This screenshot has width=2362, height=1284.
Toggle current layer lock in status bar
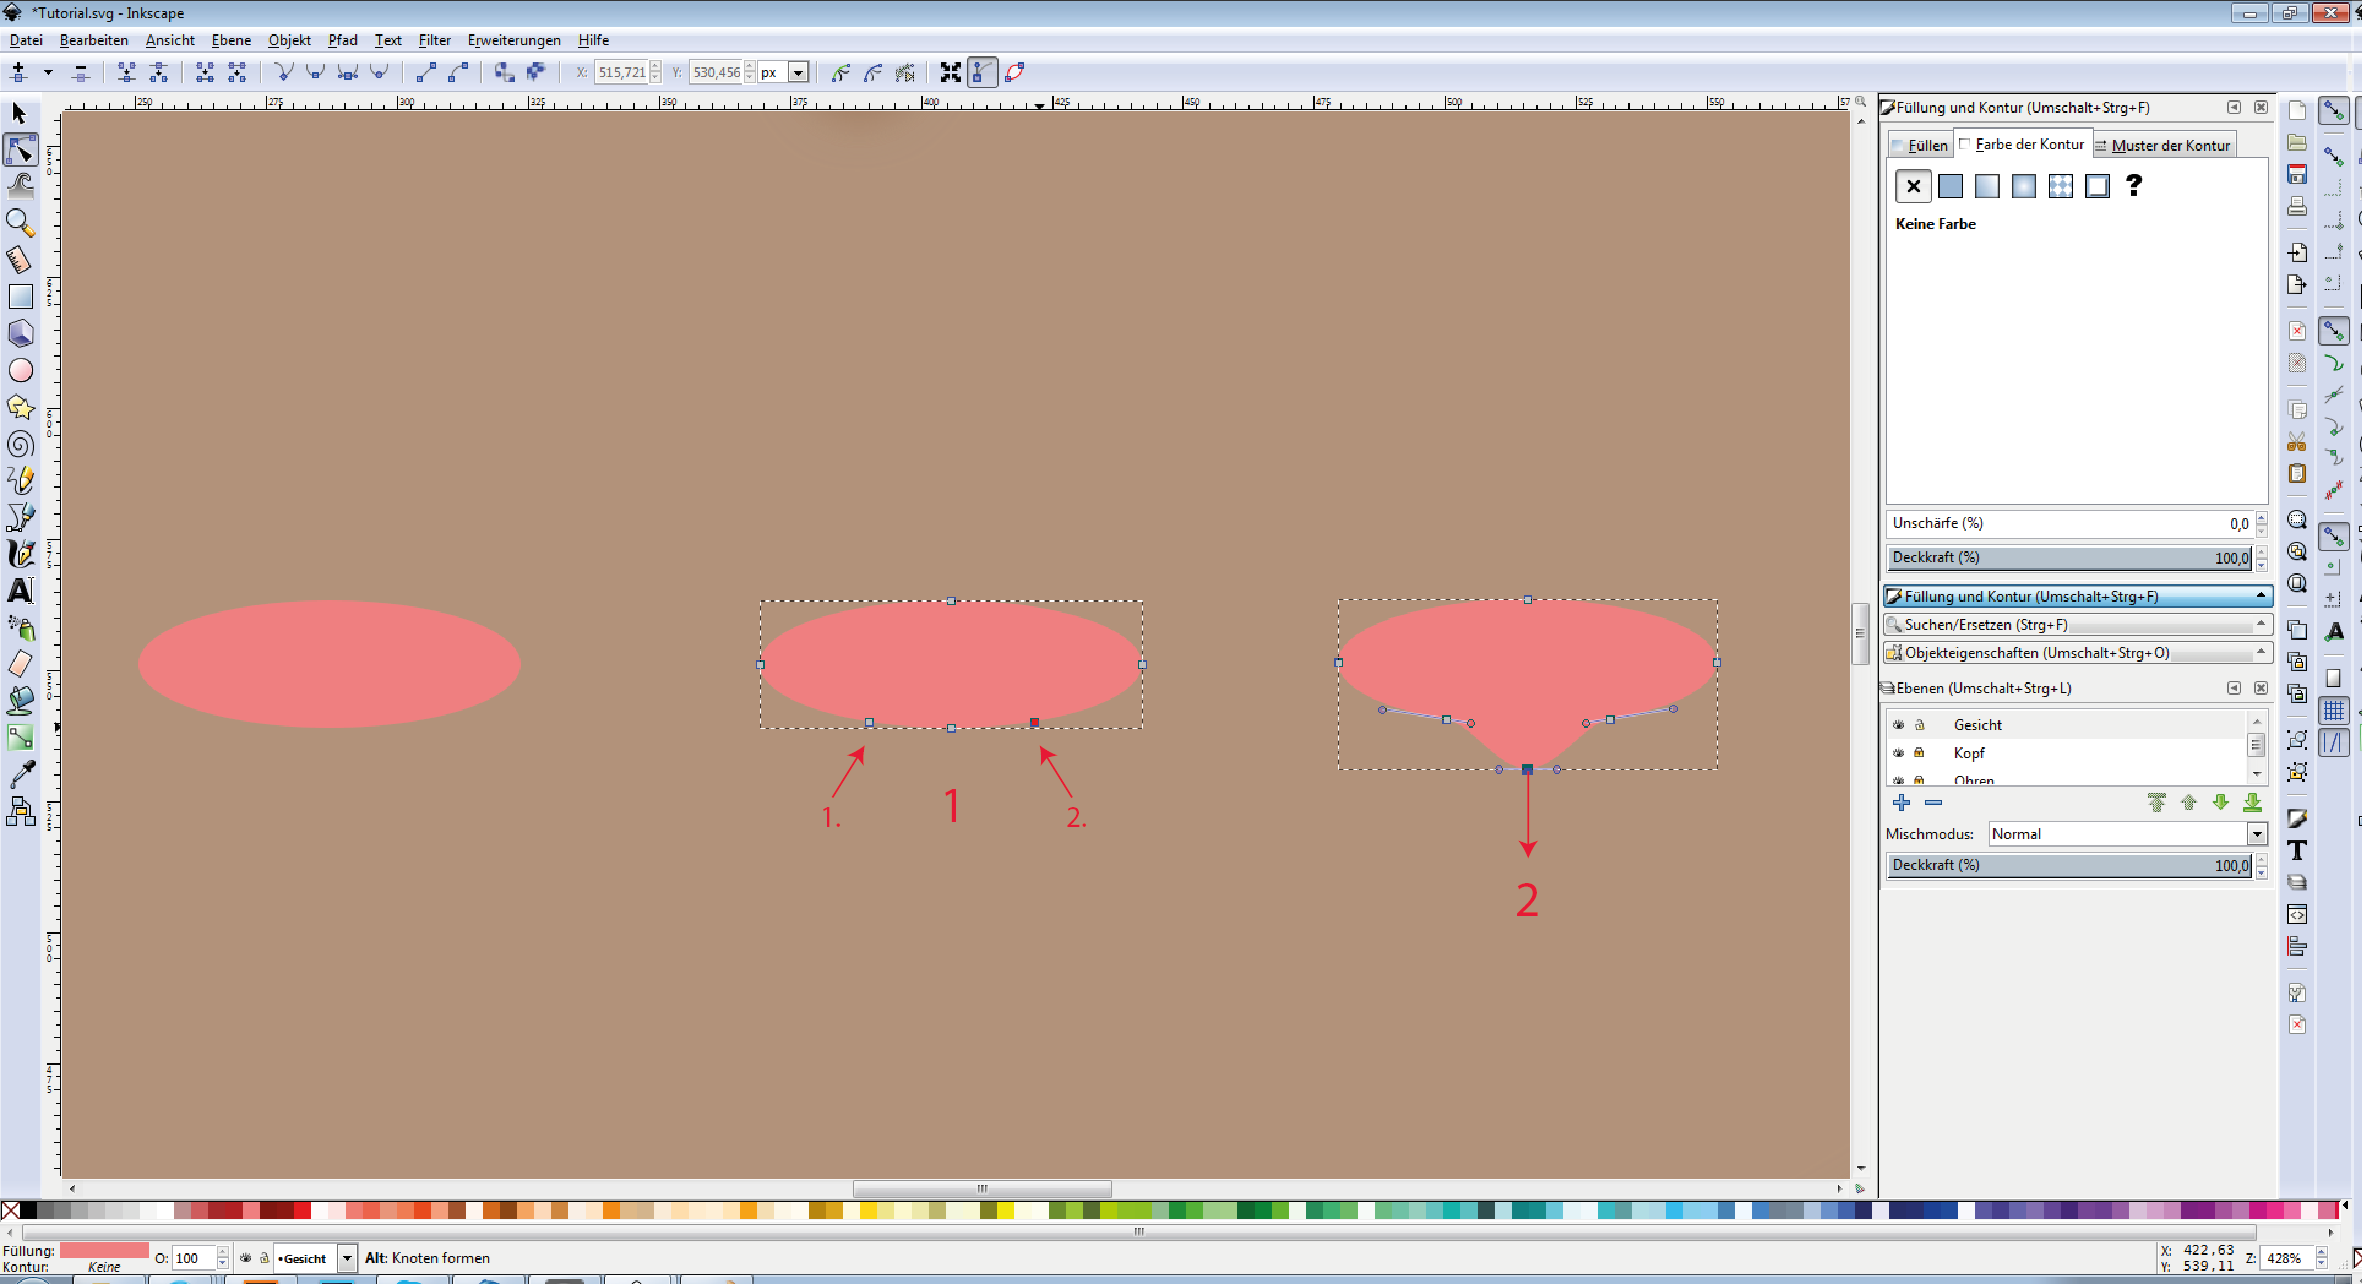click(264, 1258)
